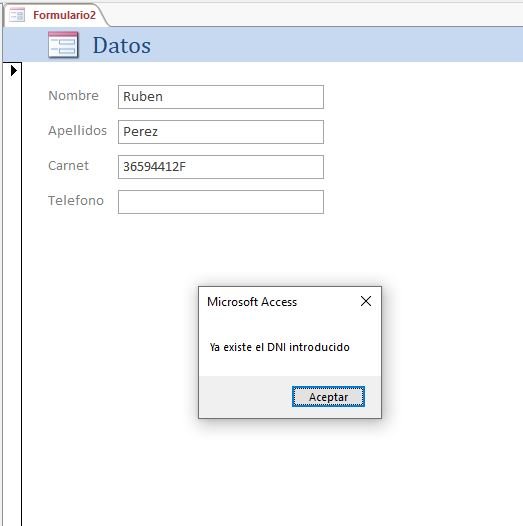Screen dimensions: 523x526
Task: Close the Microsoft Access message box
Action: point(366,301)
